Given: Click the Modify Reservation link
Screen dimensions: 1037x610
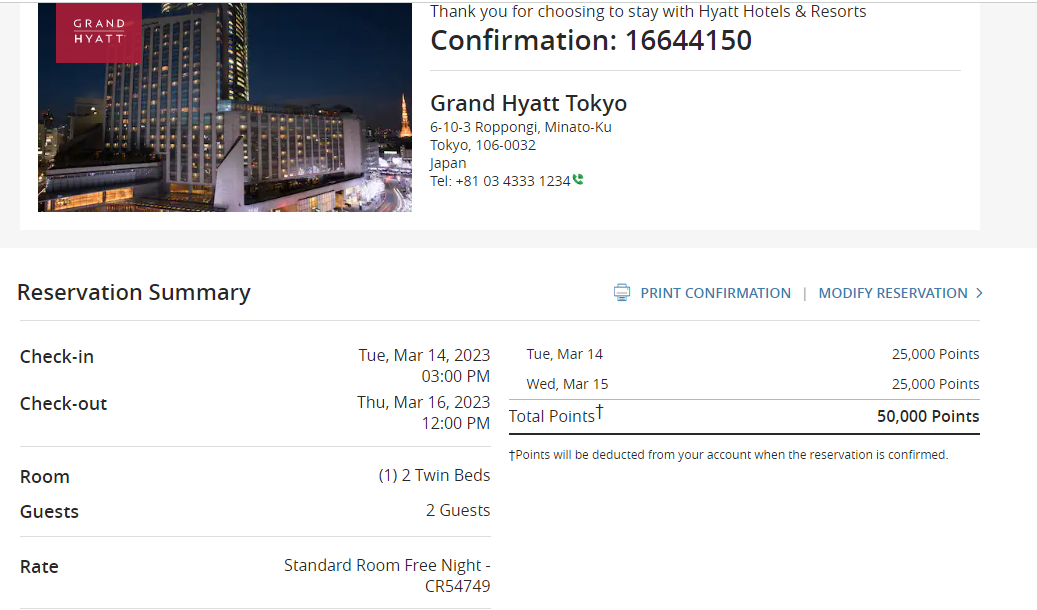Looking at the screenshot, I should [x=892, y=293].
